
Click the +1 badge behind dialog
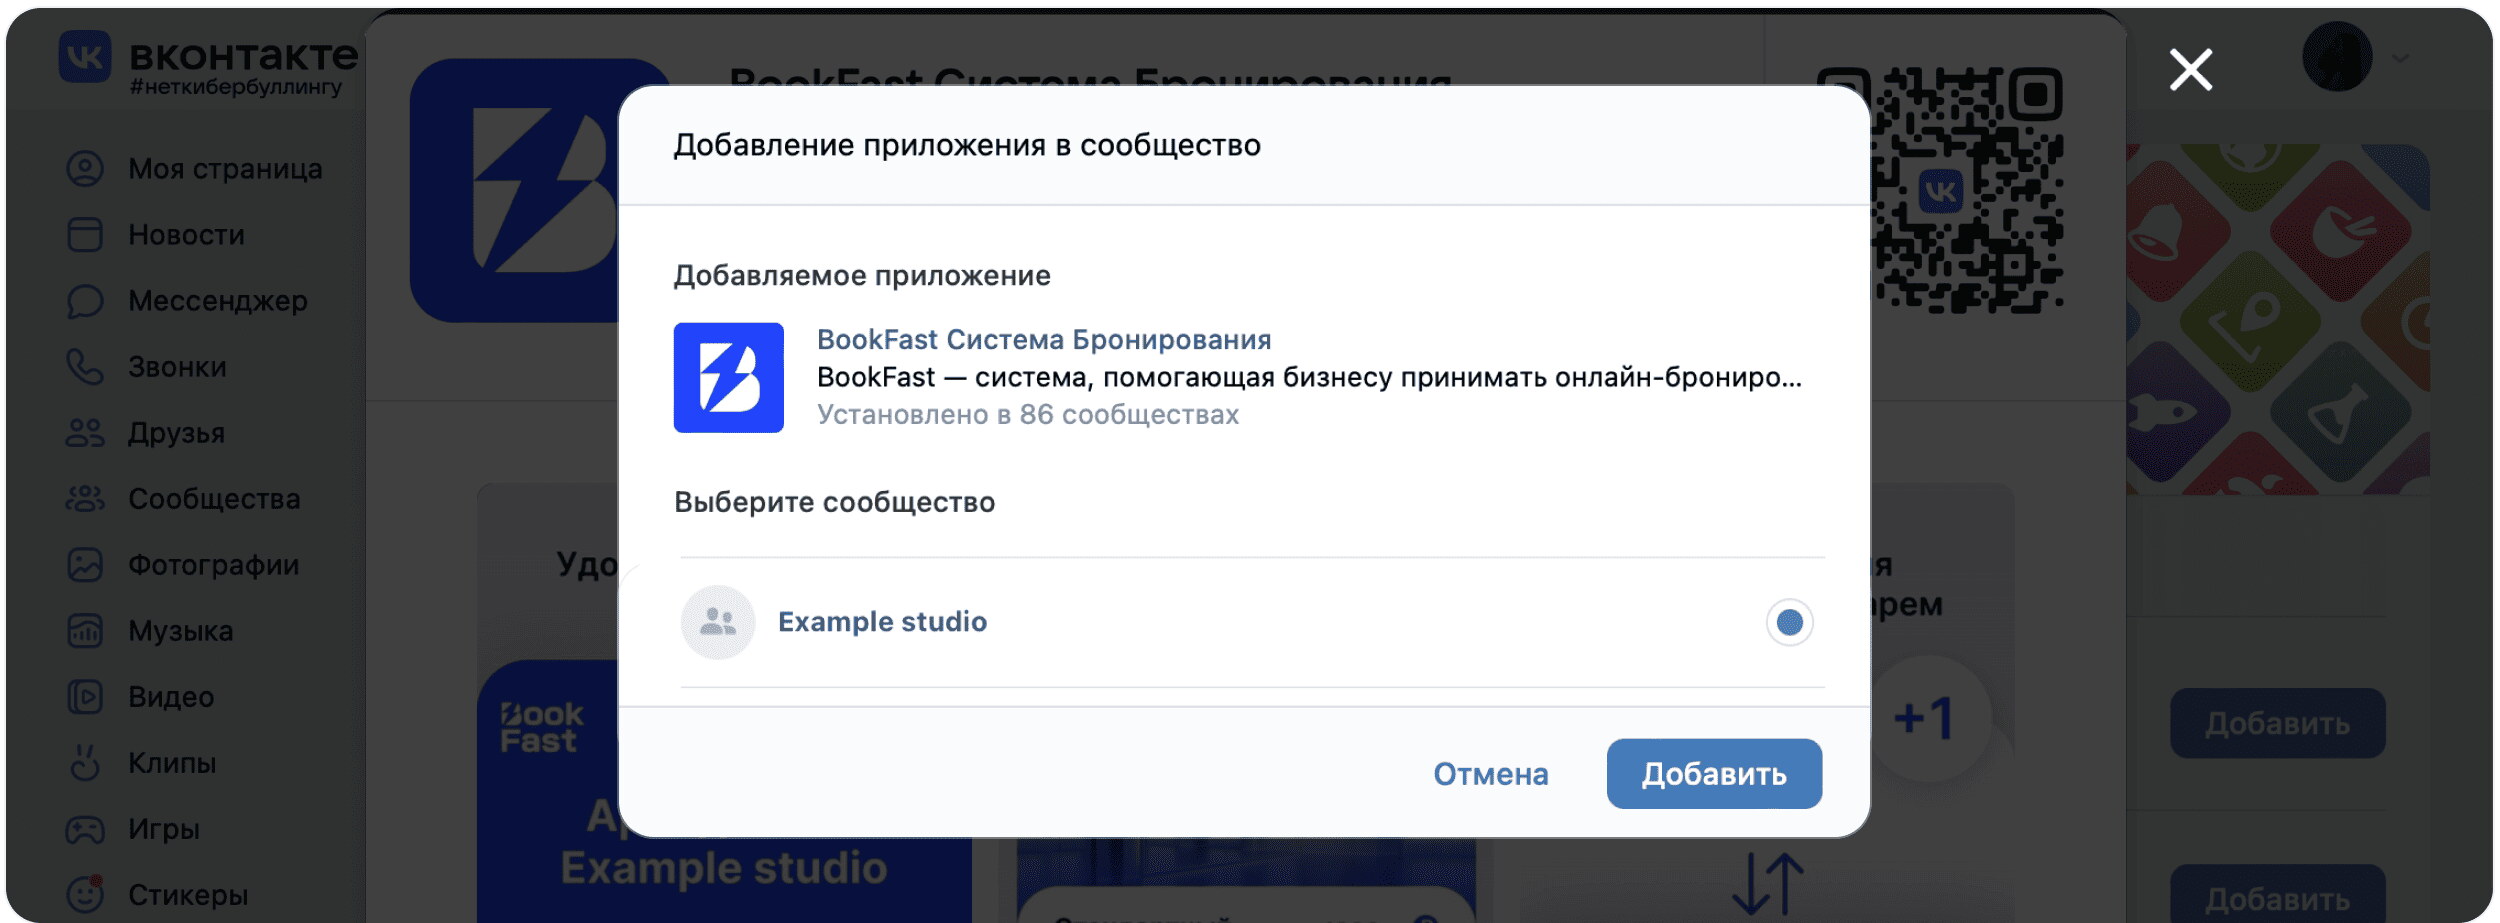(1928, 718)
